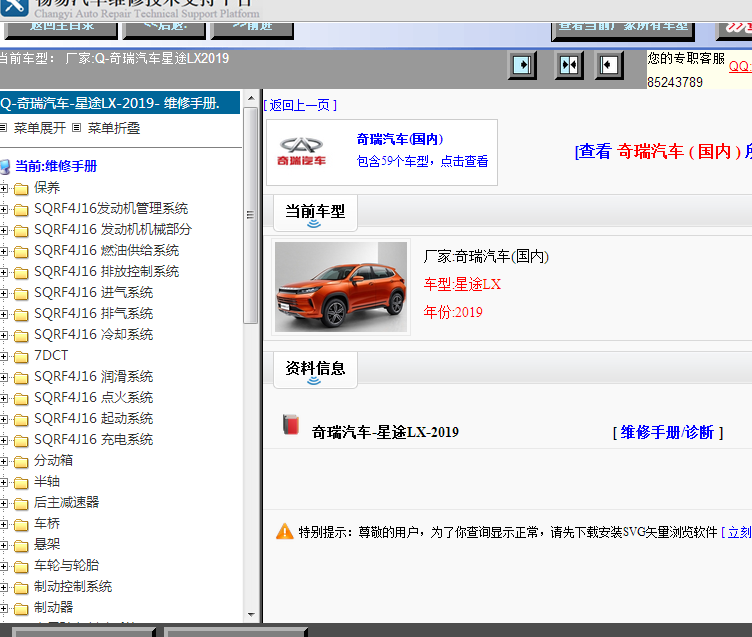
Task: Click the 菜单展开 icon
Action: click(3, 128)
